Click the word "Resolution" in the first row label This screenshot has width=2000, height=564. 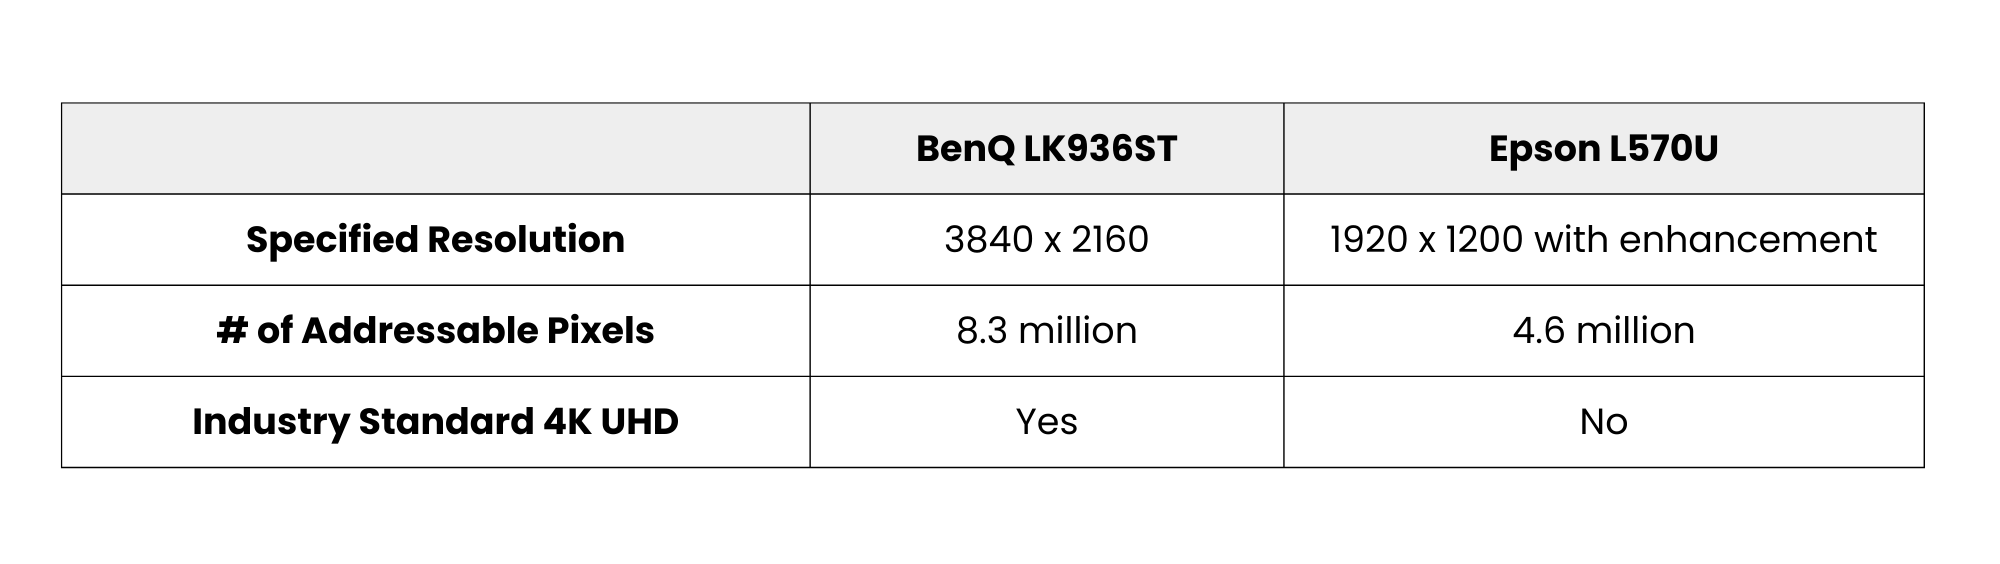[x=526, y=240]
